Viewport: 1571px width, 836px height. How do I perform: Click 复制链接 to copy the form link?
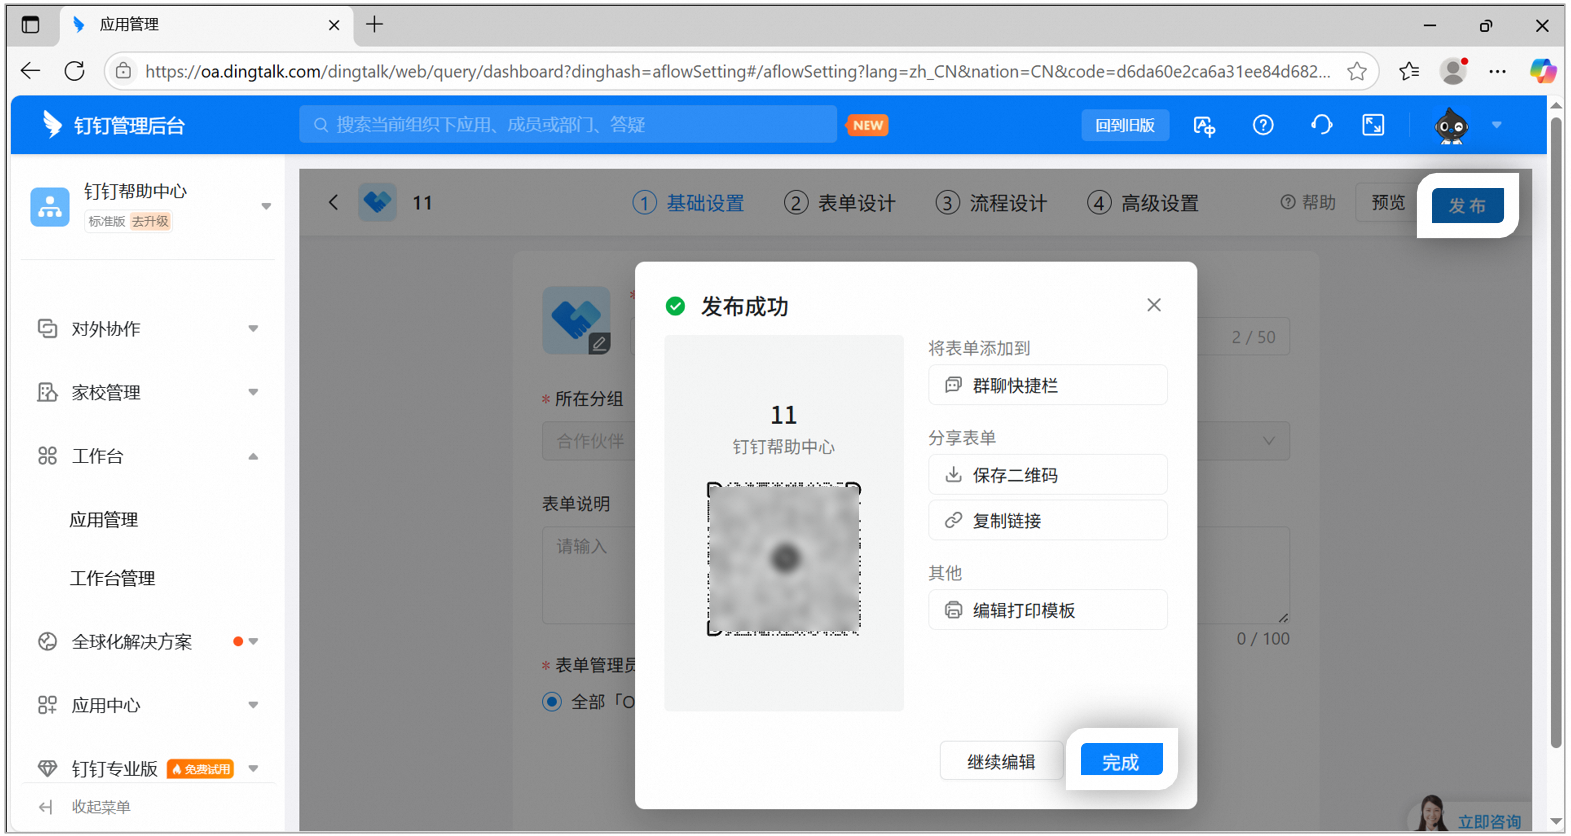coord(1047,520)
